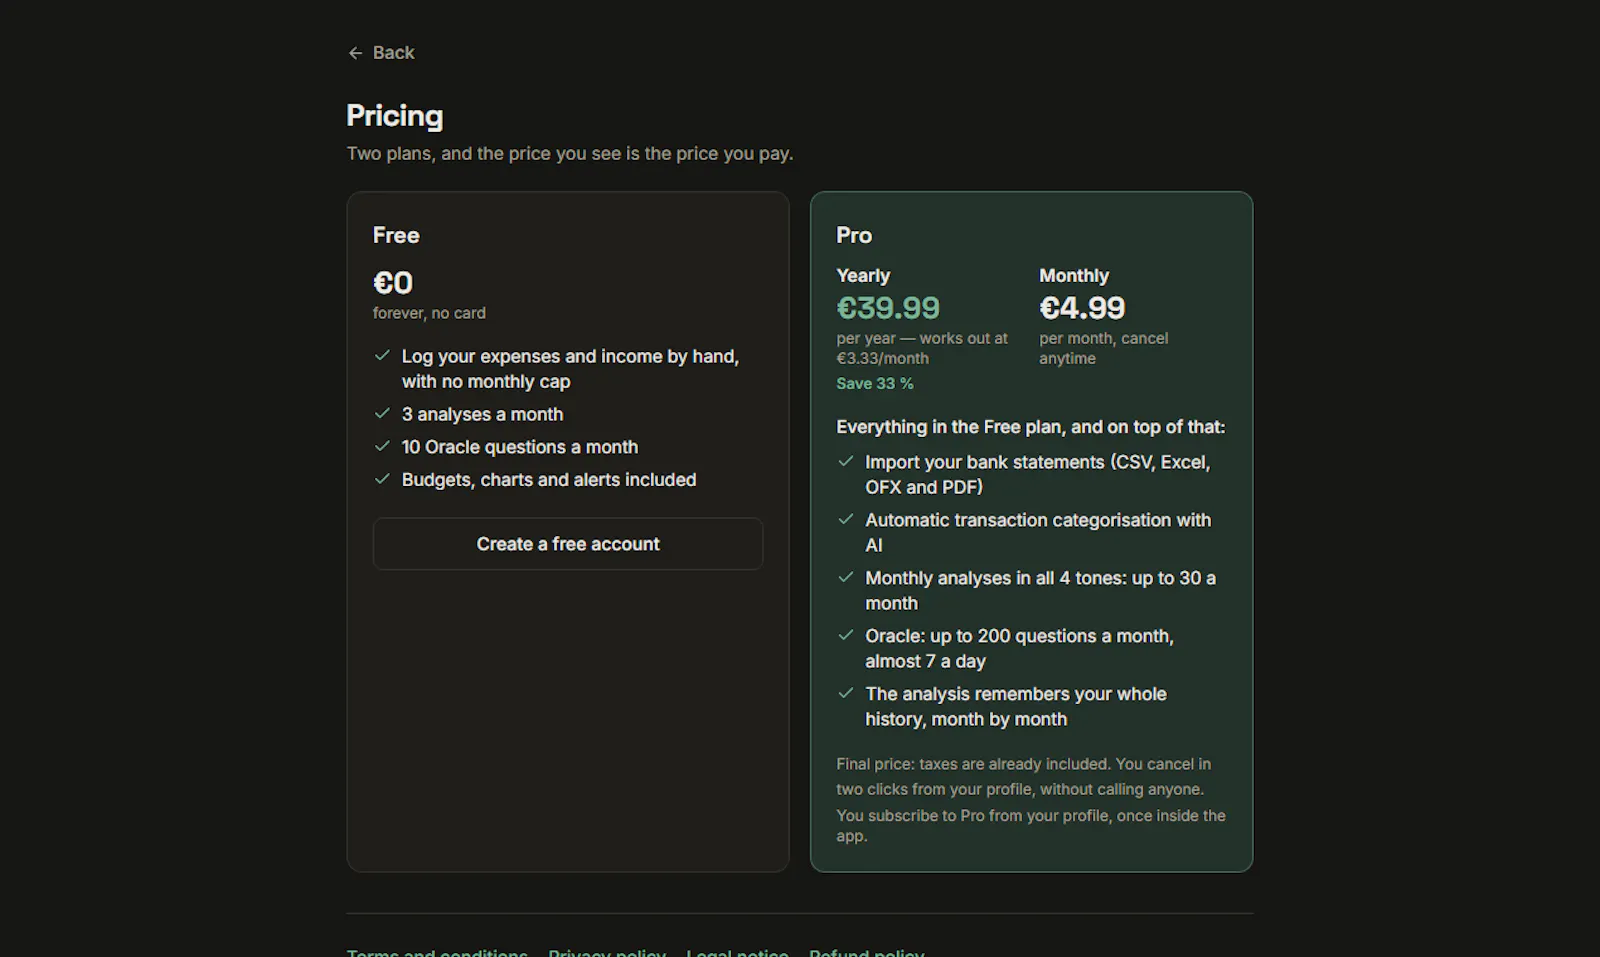The height and width of the screenshot is (957, 1600).
Task: Click checkmark beside 'Oracle: up to 200 questions'
Action: [846, 635]
